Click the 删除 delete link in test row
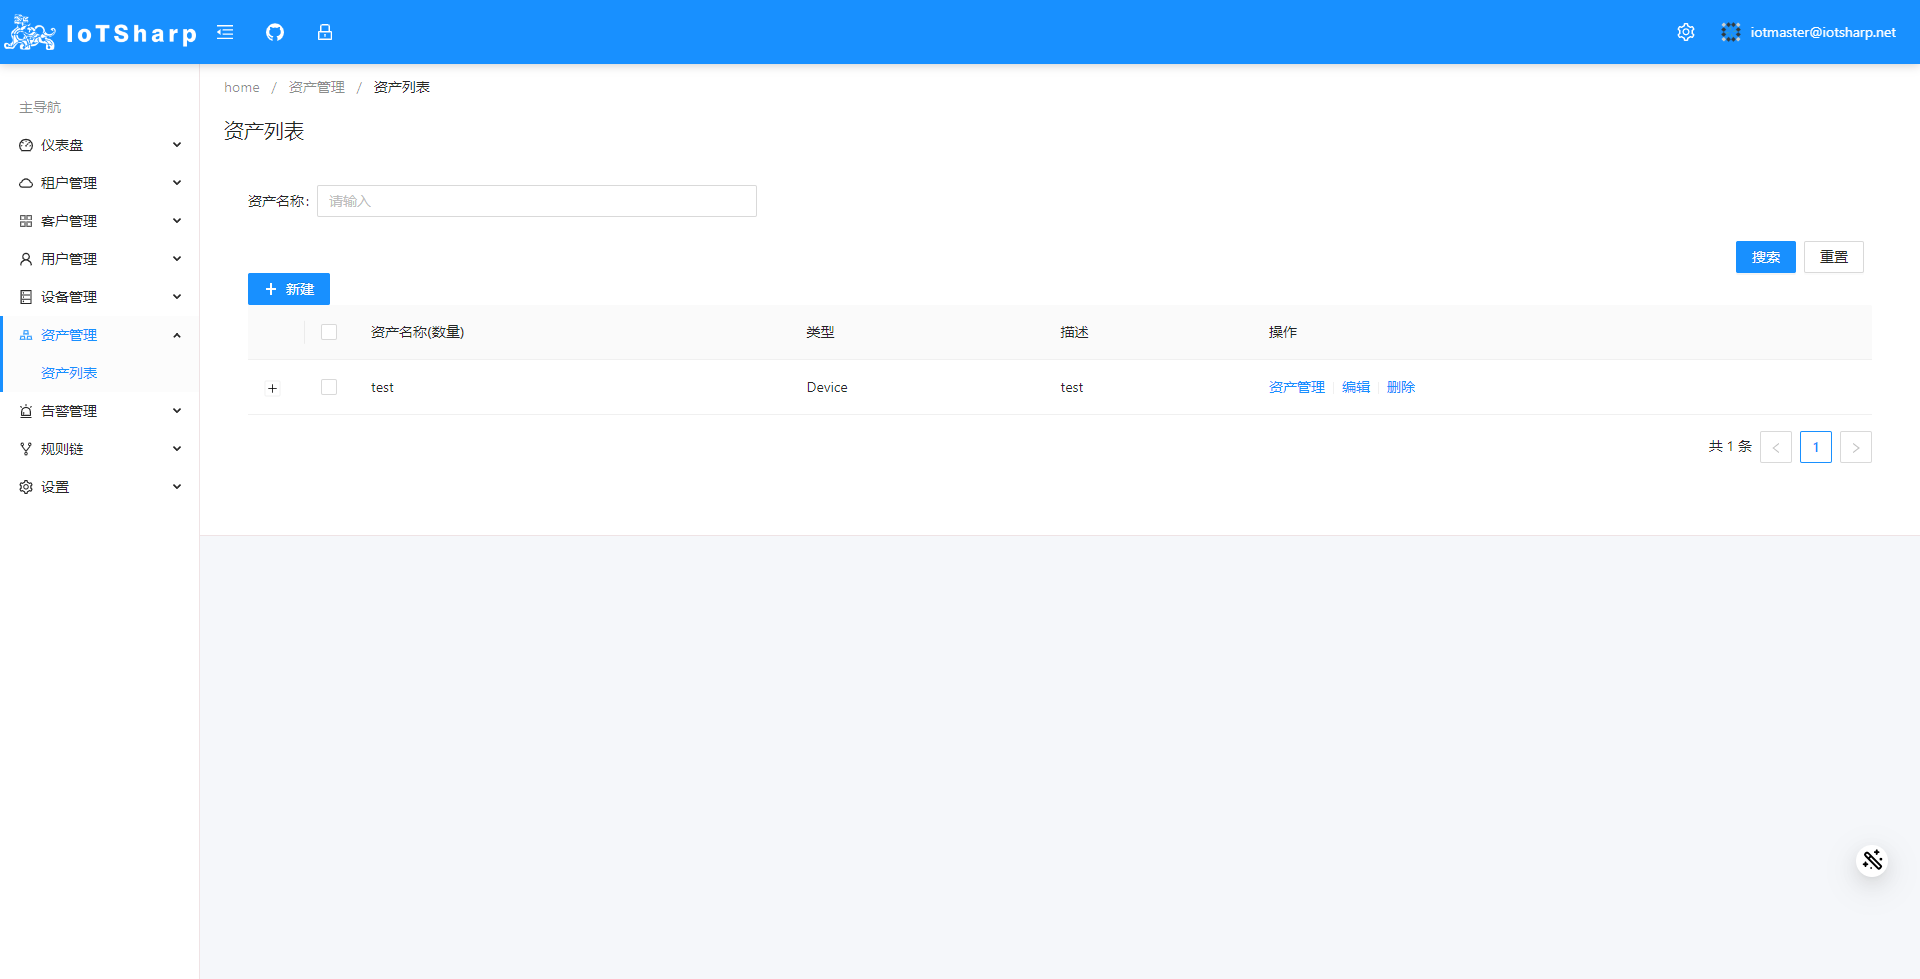 point(1401,387)
